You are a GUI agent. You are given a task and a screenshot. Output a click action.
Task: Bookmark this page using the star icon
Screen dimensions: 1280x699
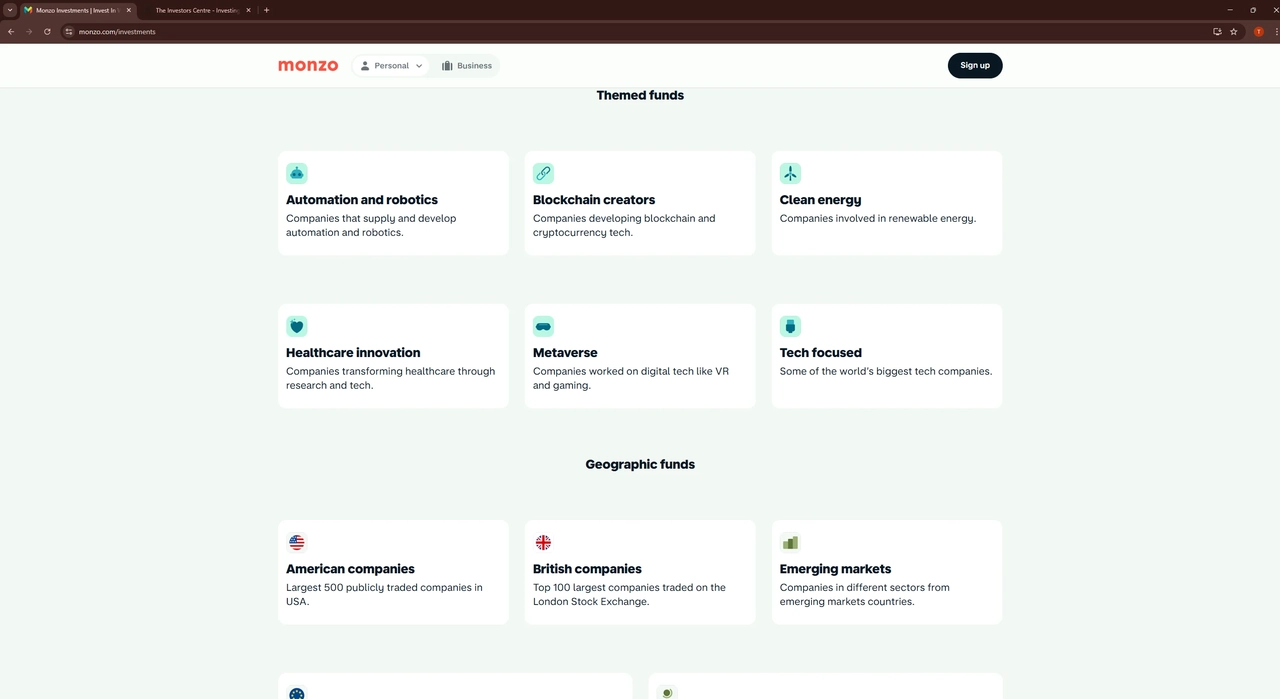(1233, 31)
